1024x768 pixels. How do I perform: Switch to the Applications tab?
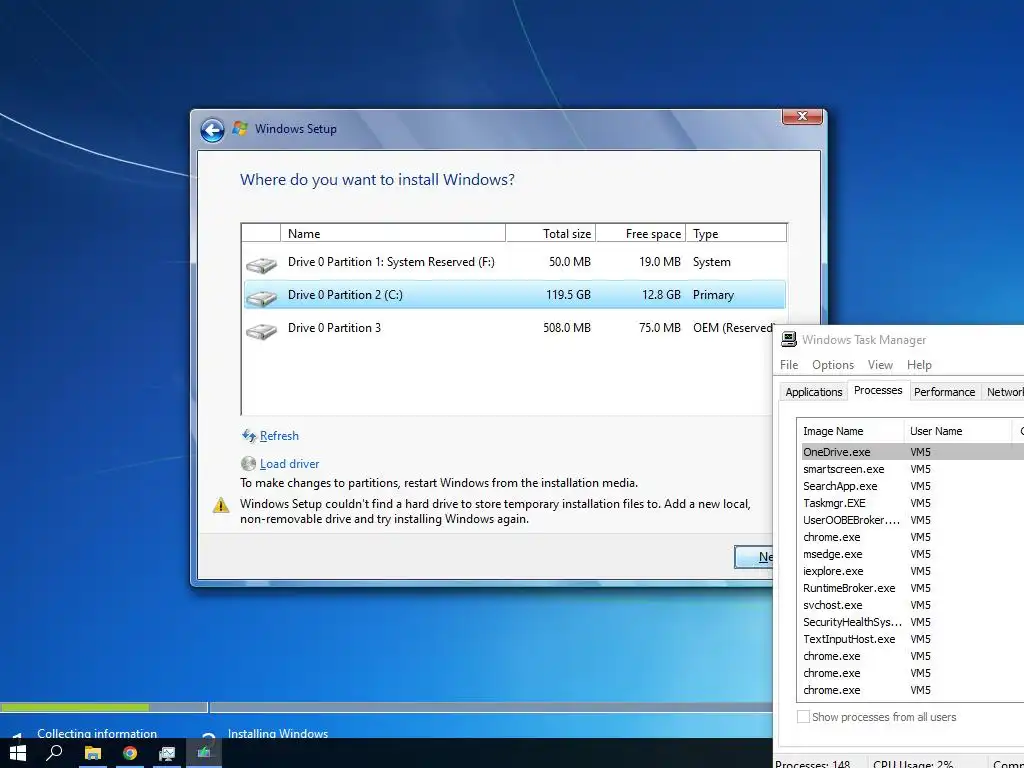[814, 392]
